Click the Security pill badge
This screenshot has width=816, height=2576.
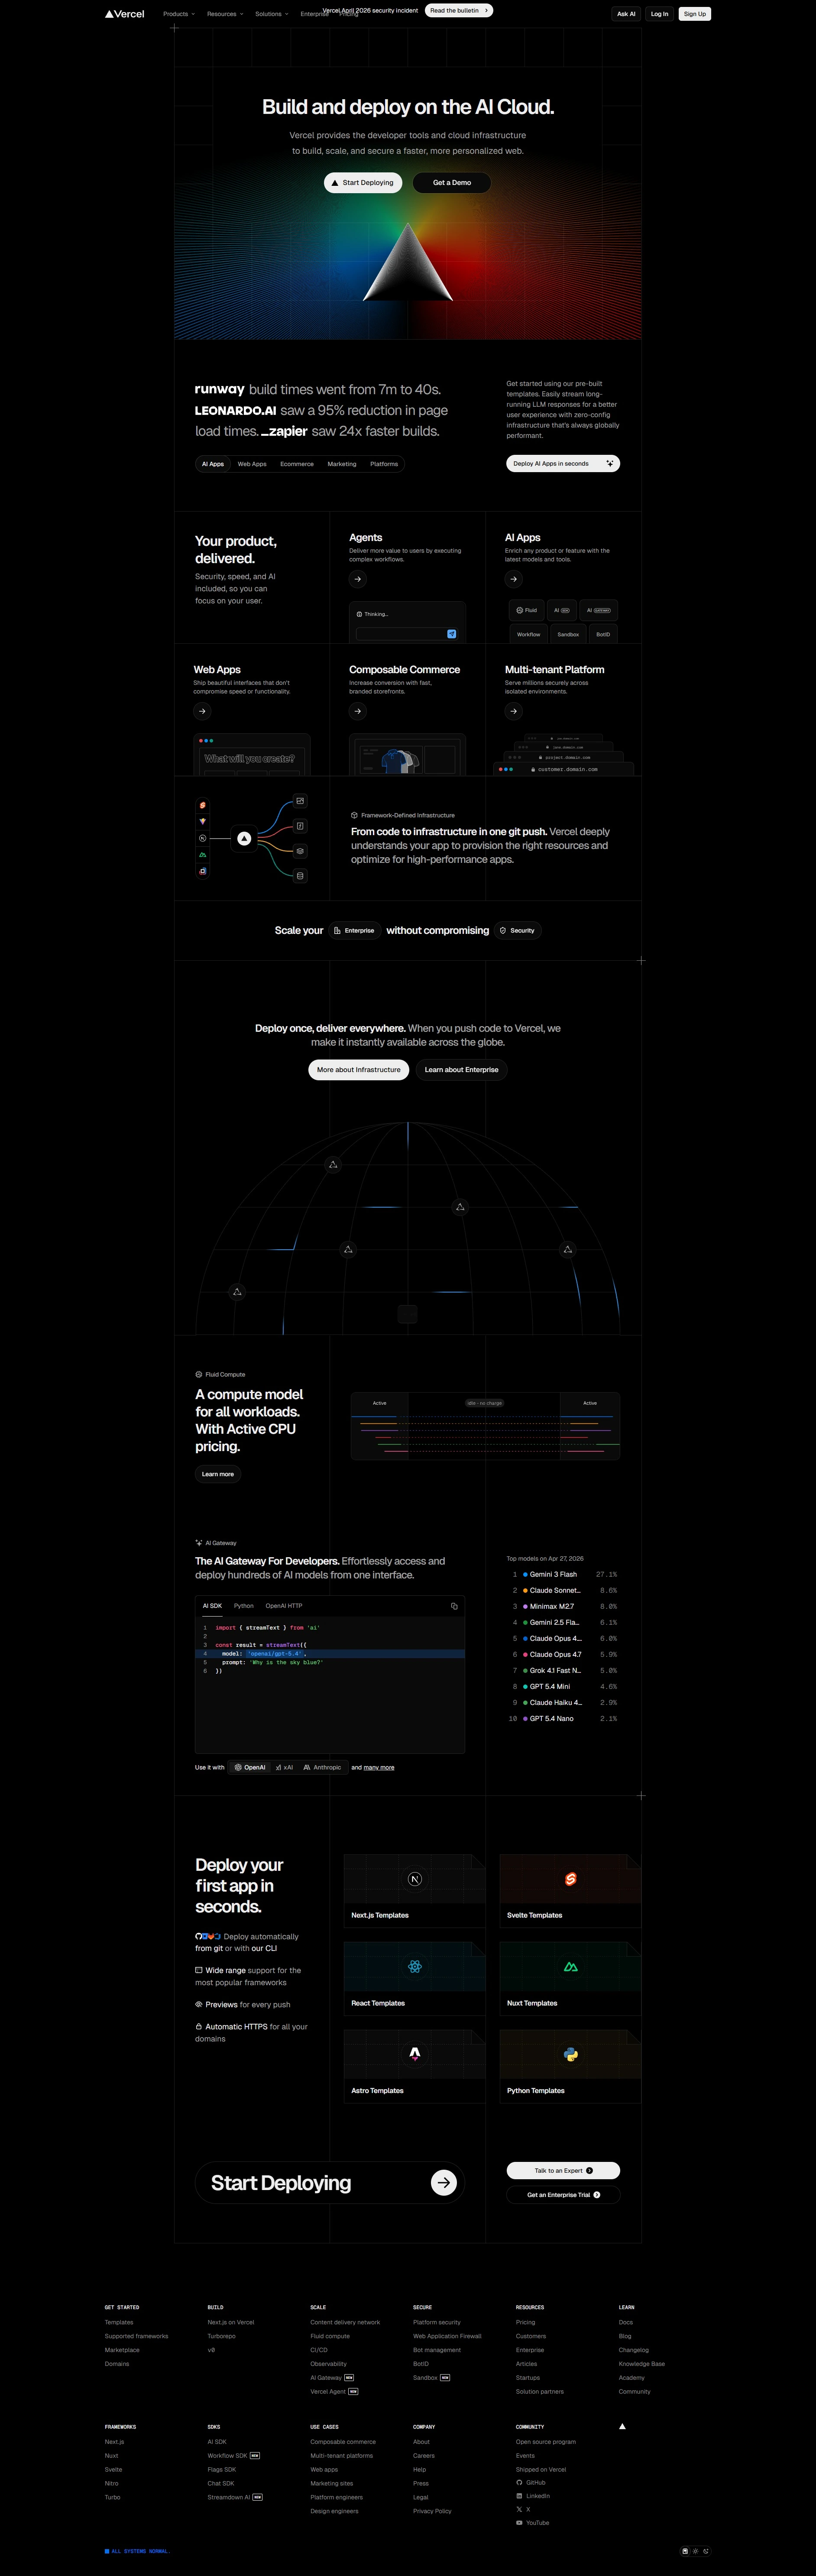(x=517, y=931)
